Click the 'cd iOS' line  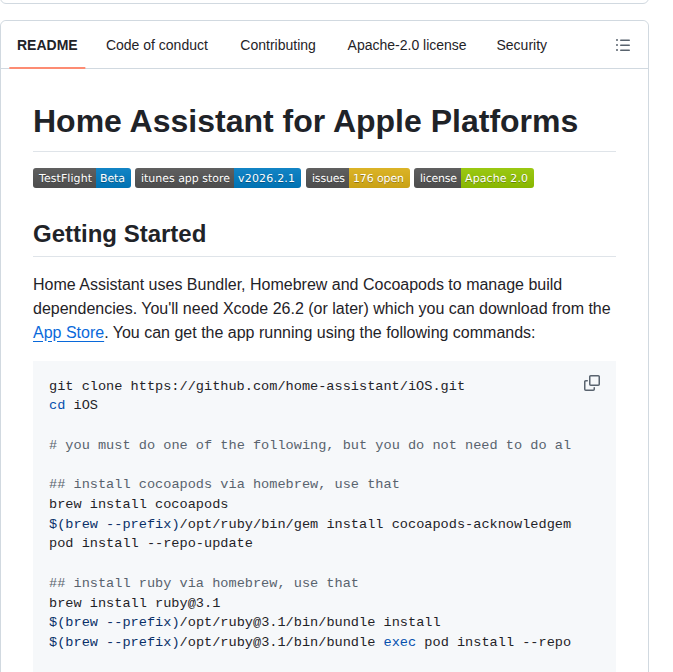(x=73, y=405)
